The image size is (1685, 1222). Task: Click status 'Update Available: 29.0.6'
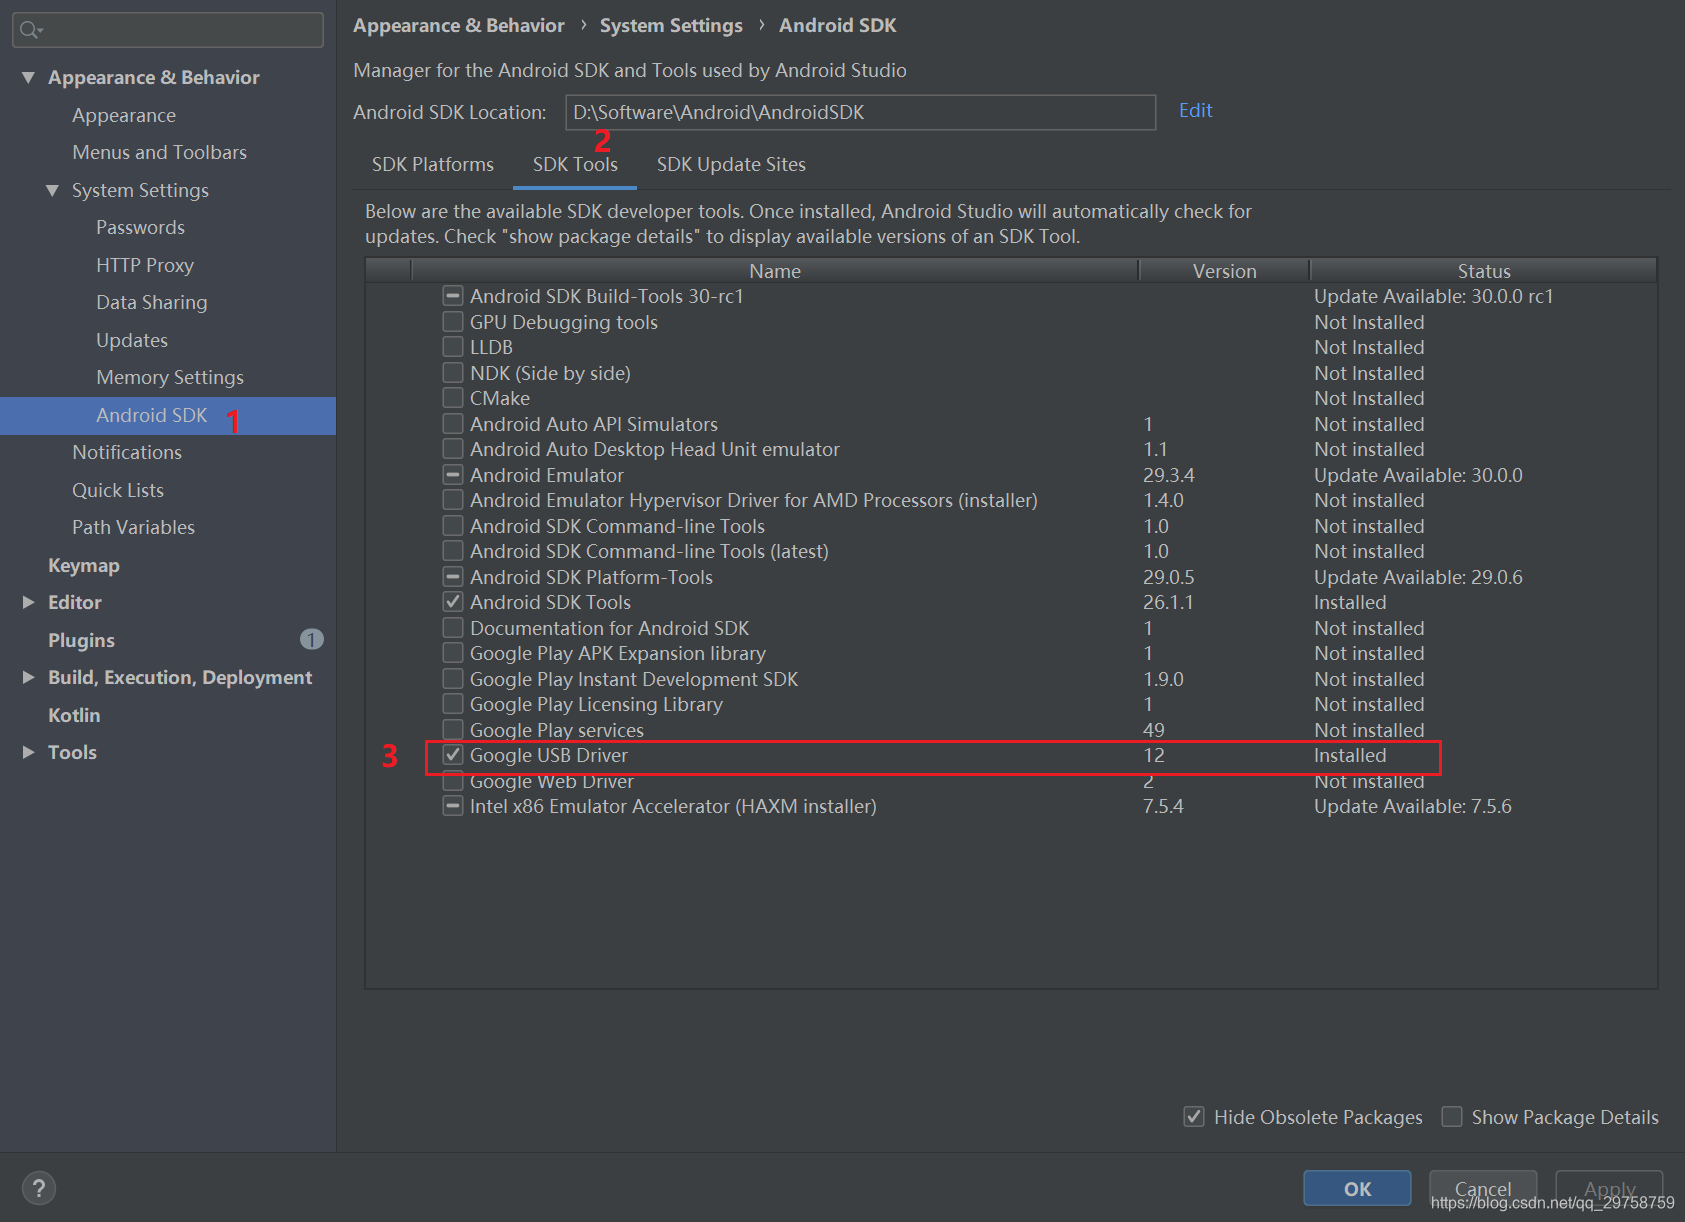tap(1418, 577)
